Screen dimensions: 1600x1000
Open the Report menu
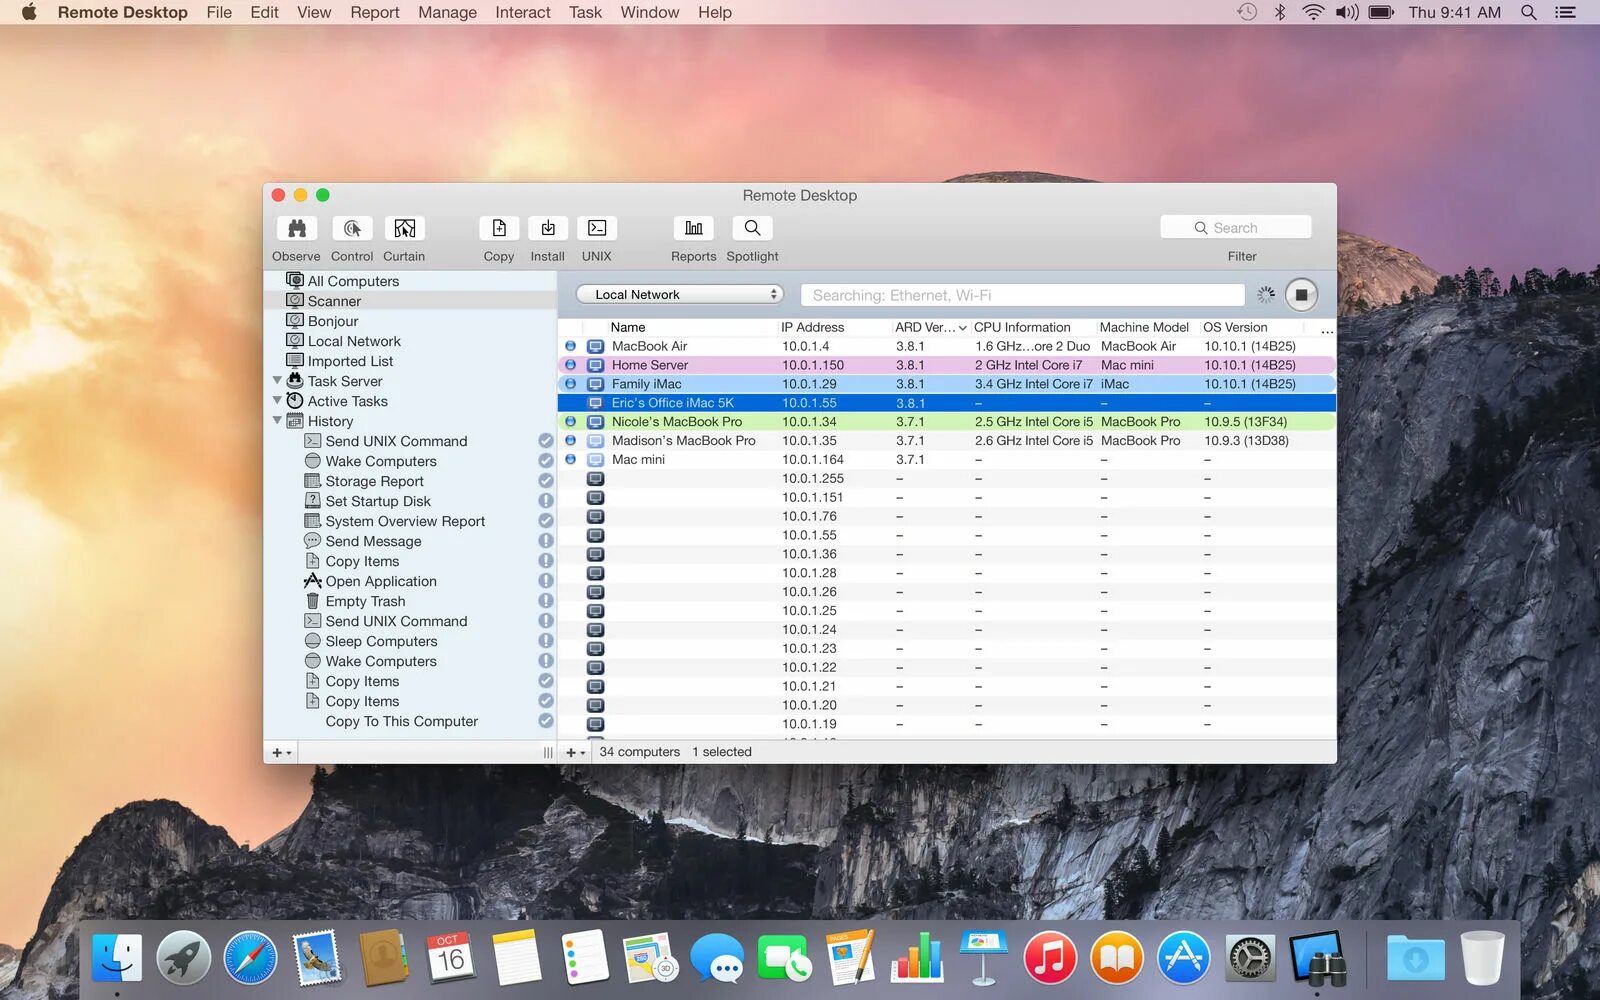click(375, 12)
